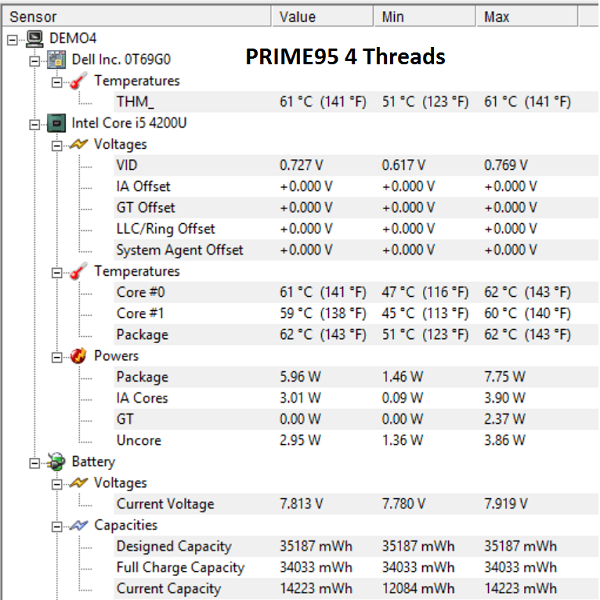Click the Capacities label
The width and height of the screenshot is (600, 600).
pyautogui.click(x=126, y=525)
